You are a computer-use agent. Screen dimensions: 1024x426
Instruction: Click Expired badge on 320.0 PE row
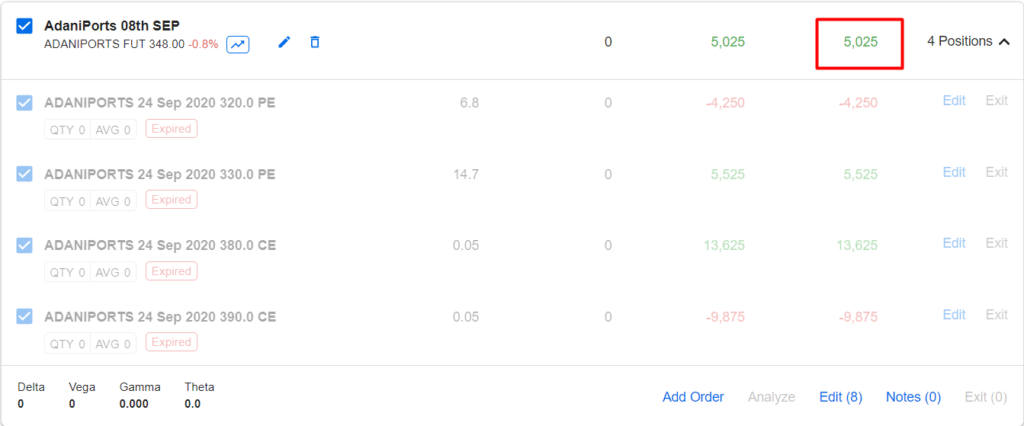(x=171, y=129)
